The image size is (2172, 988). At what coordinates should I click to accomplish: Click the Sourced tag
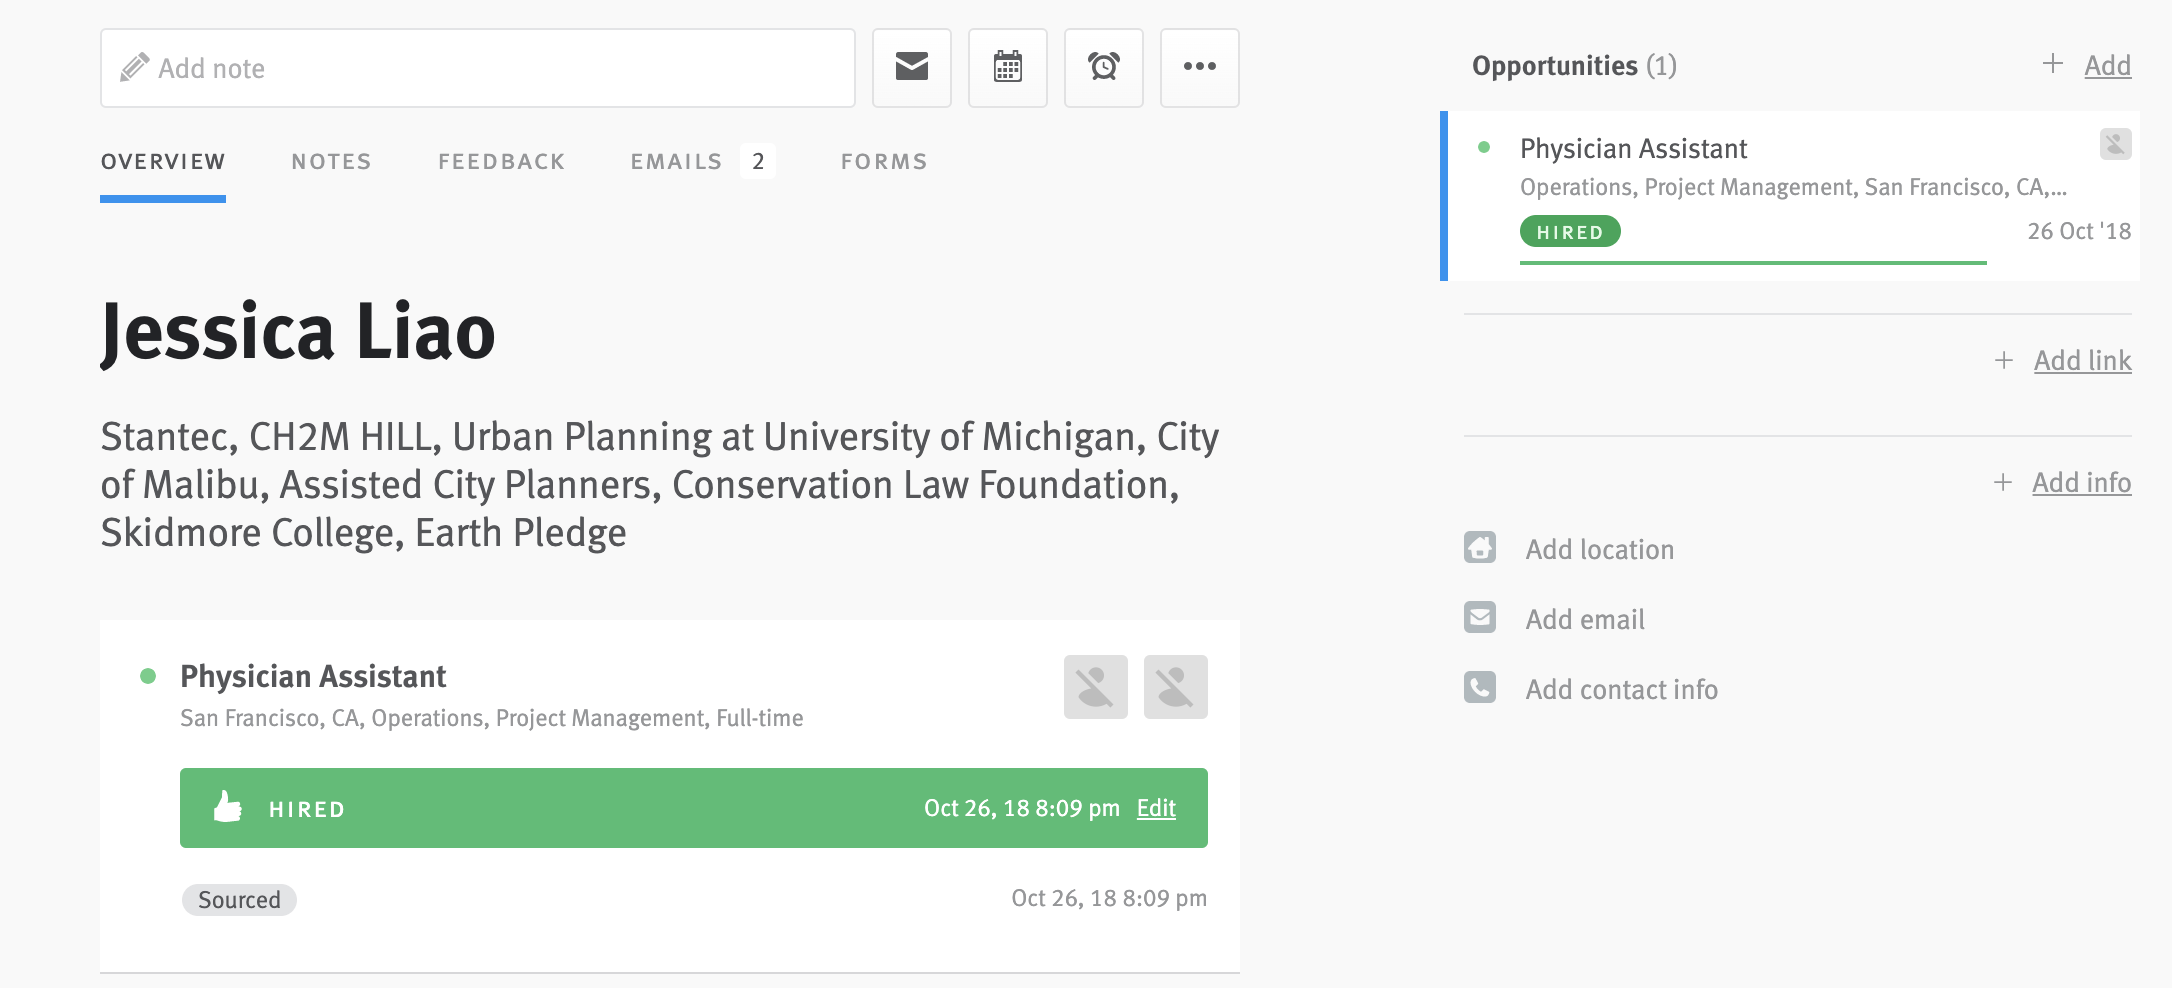tap(239, 900)
